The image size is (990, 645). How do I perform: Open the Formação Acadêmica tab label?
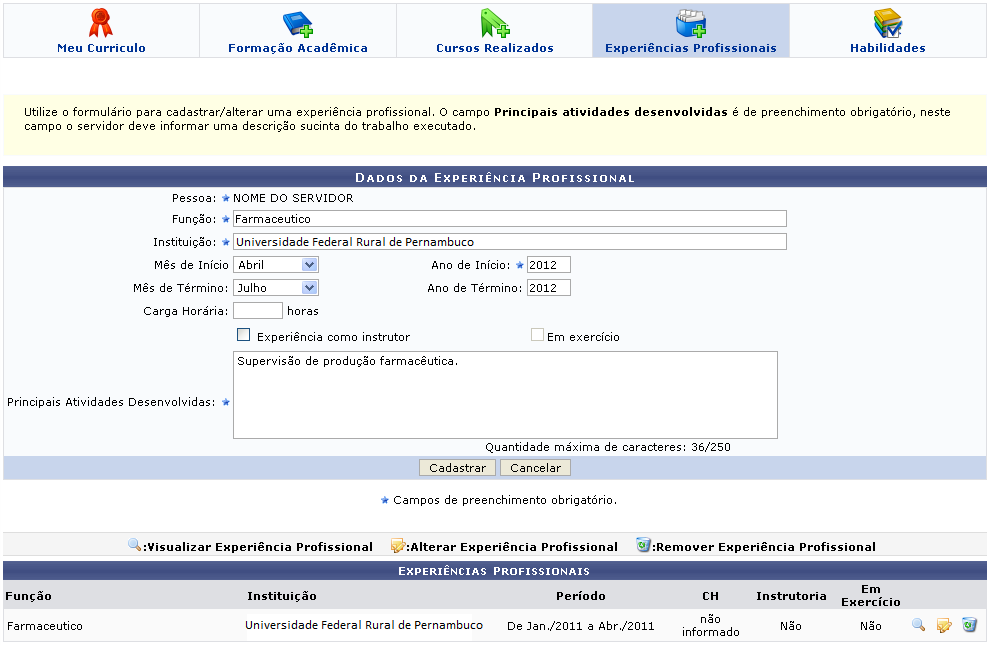tap(297, 48)
